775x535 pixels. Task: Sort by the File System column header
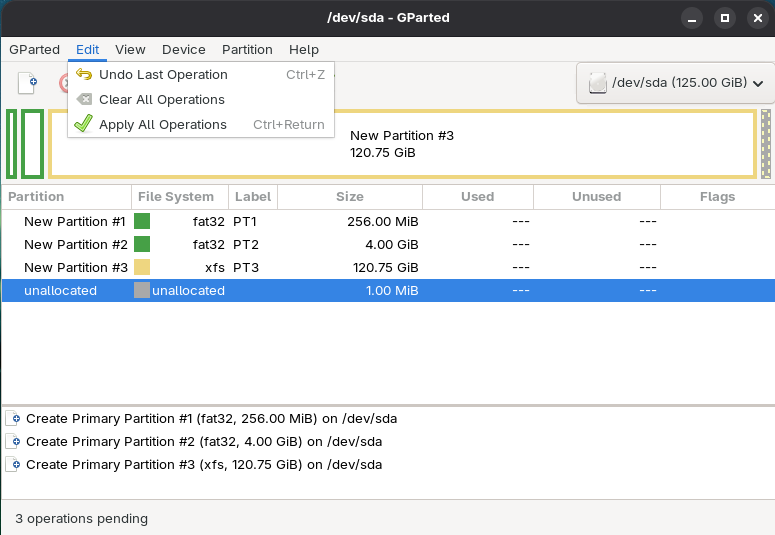(x=176, y=197)
